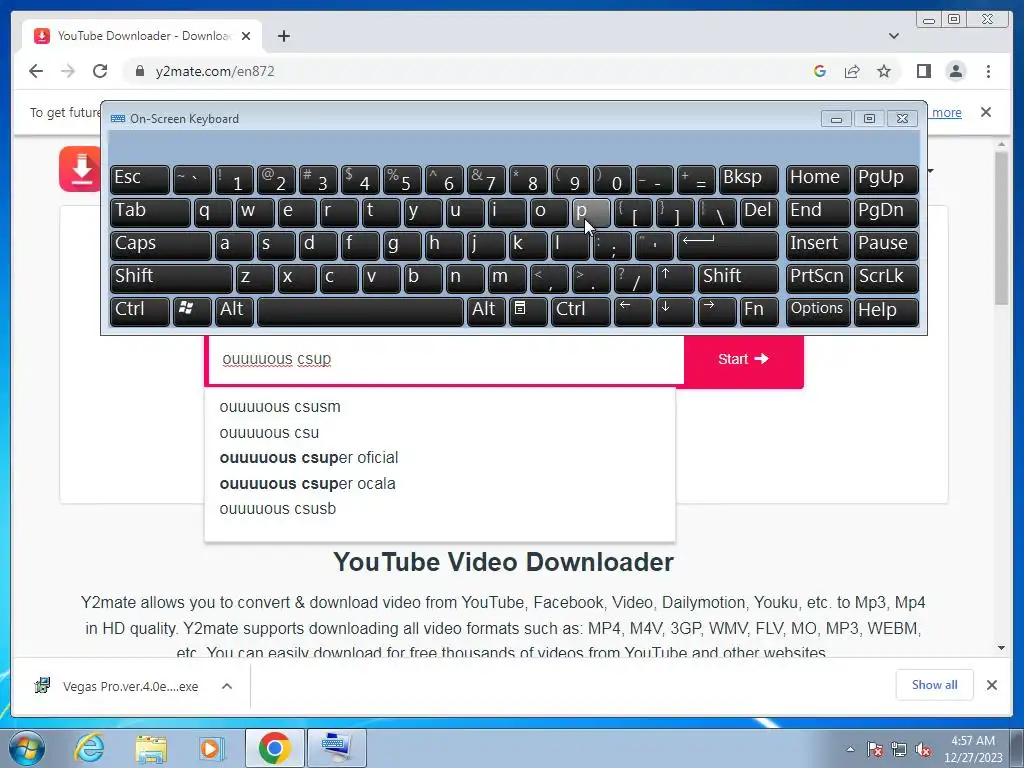This screenshot has height=768, width=1024.
Task: Close the downloads bar
Action: click(x=991, y=685)
